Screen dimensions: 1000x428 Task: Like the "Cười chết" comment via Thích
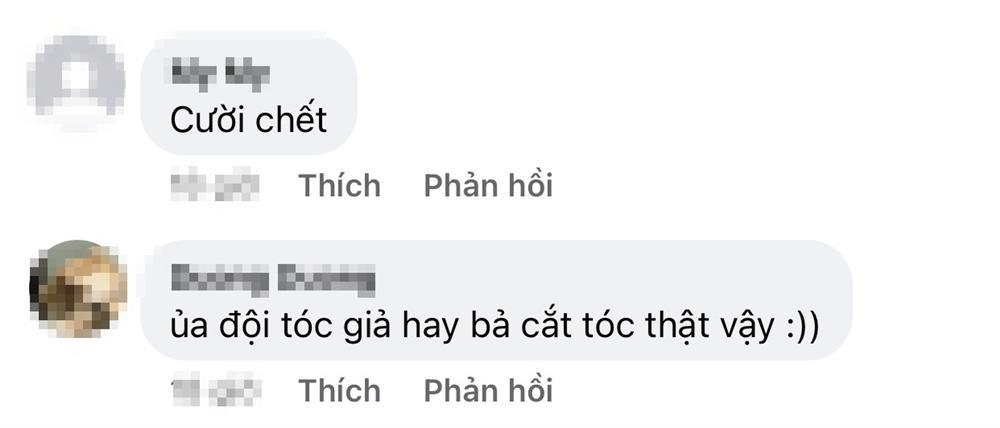click(x=340, y=186)
